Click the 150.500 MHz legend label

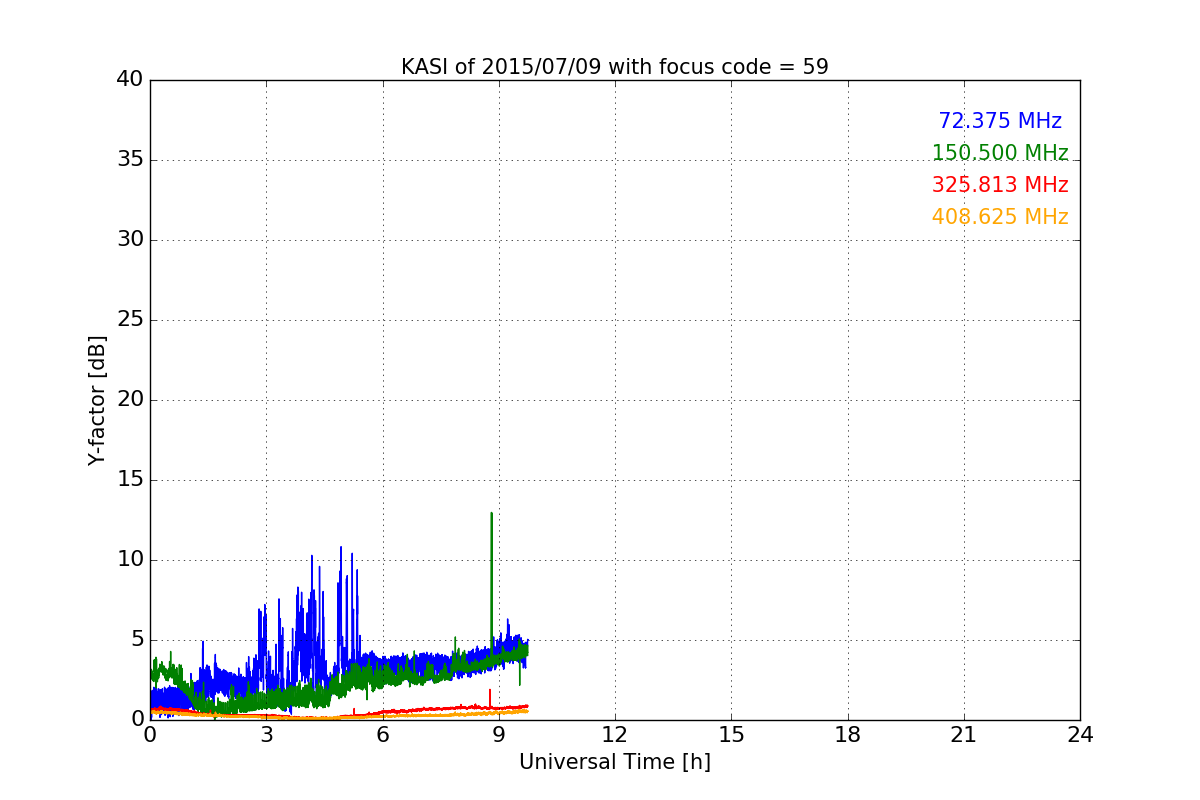pyautogui.click(x=1000, y=153)
